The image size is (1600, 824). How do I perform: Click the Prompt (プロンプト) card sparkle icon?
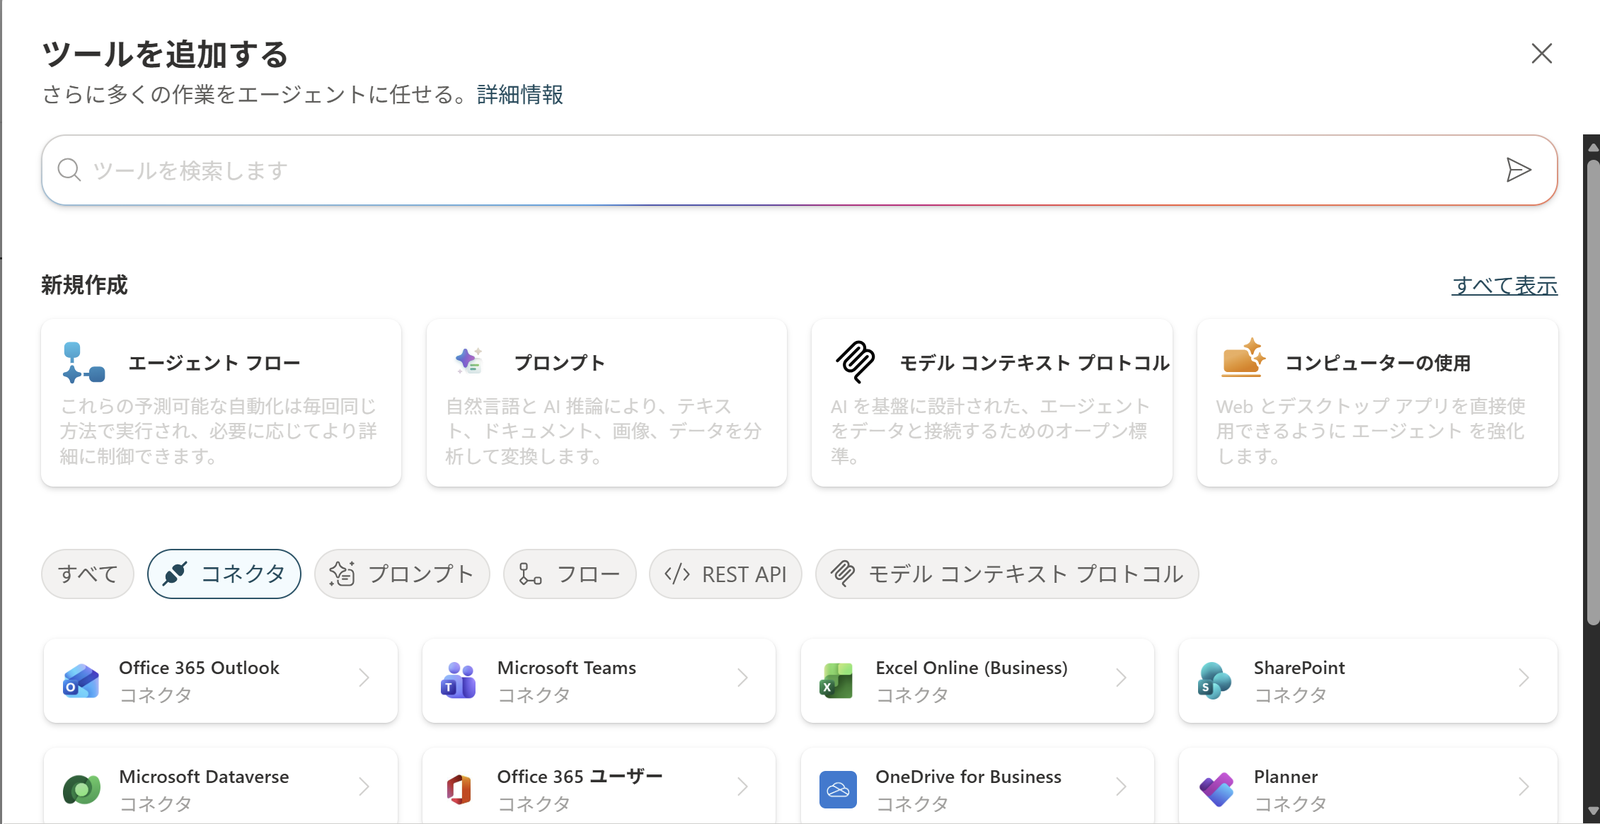(468, 361)
